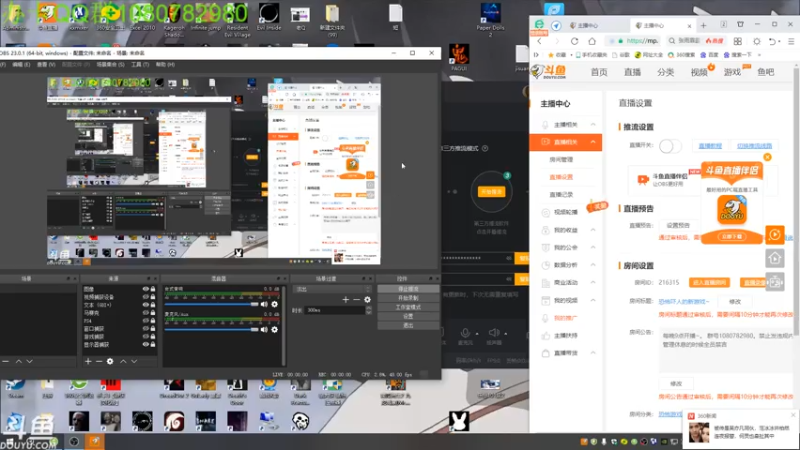Open 台式音响 mixer channel settings gear
800x450 pixels.
pyautogui.click(x=274, y=304)
